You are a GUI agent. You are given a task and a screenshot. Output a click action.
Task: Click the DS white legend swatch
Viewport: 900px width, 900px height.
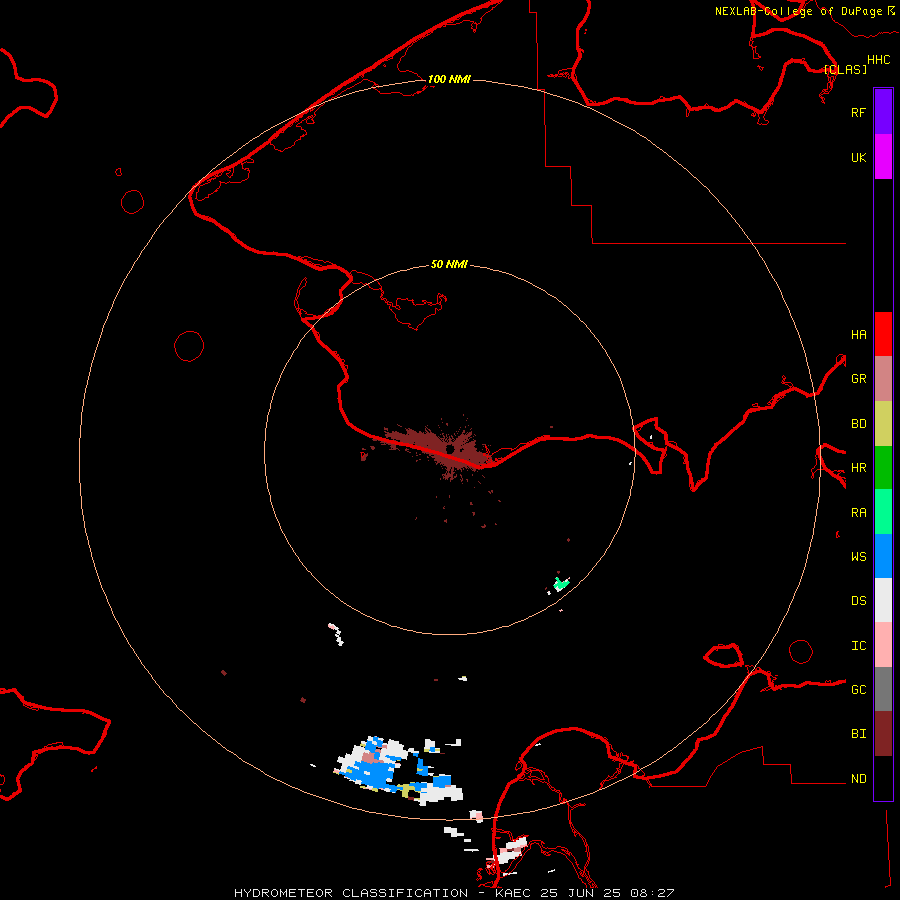tap(883, 600)
